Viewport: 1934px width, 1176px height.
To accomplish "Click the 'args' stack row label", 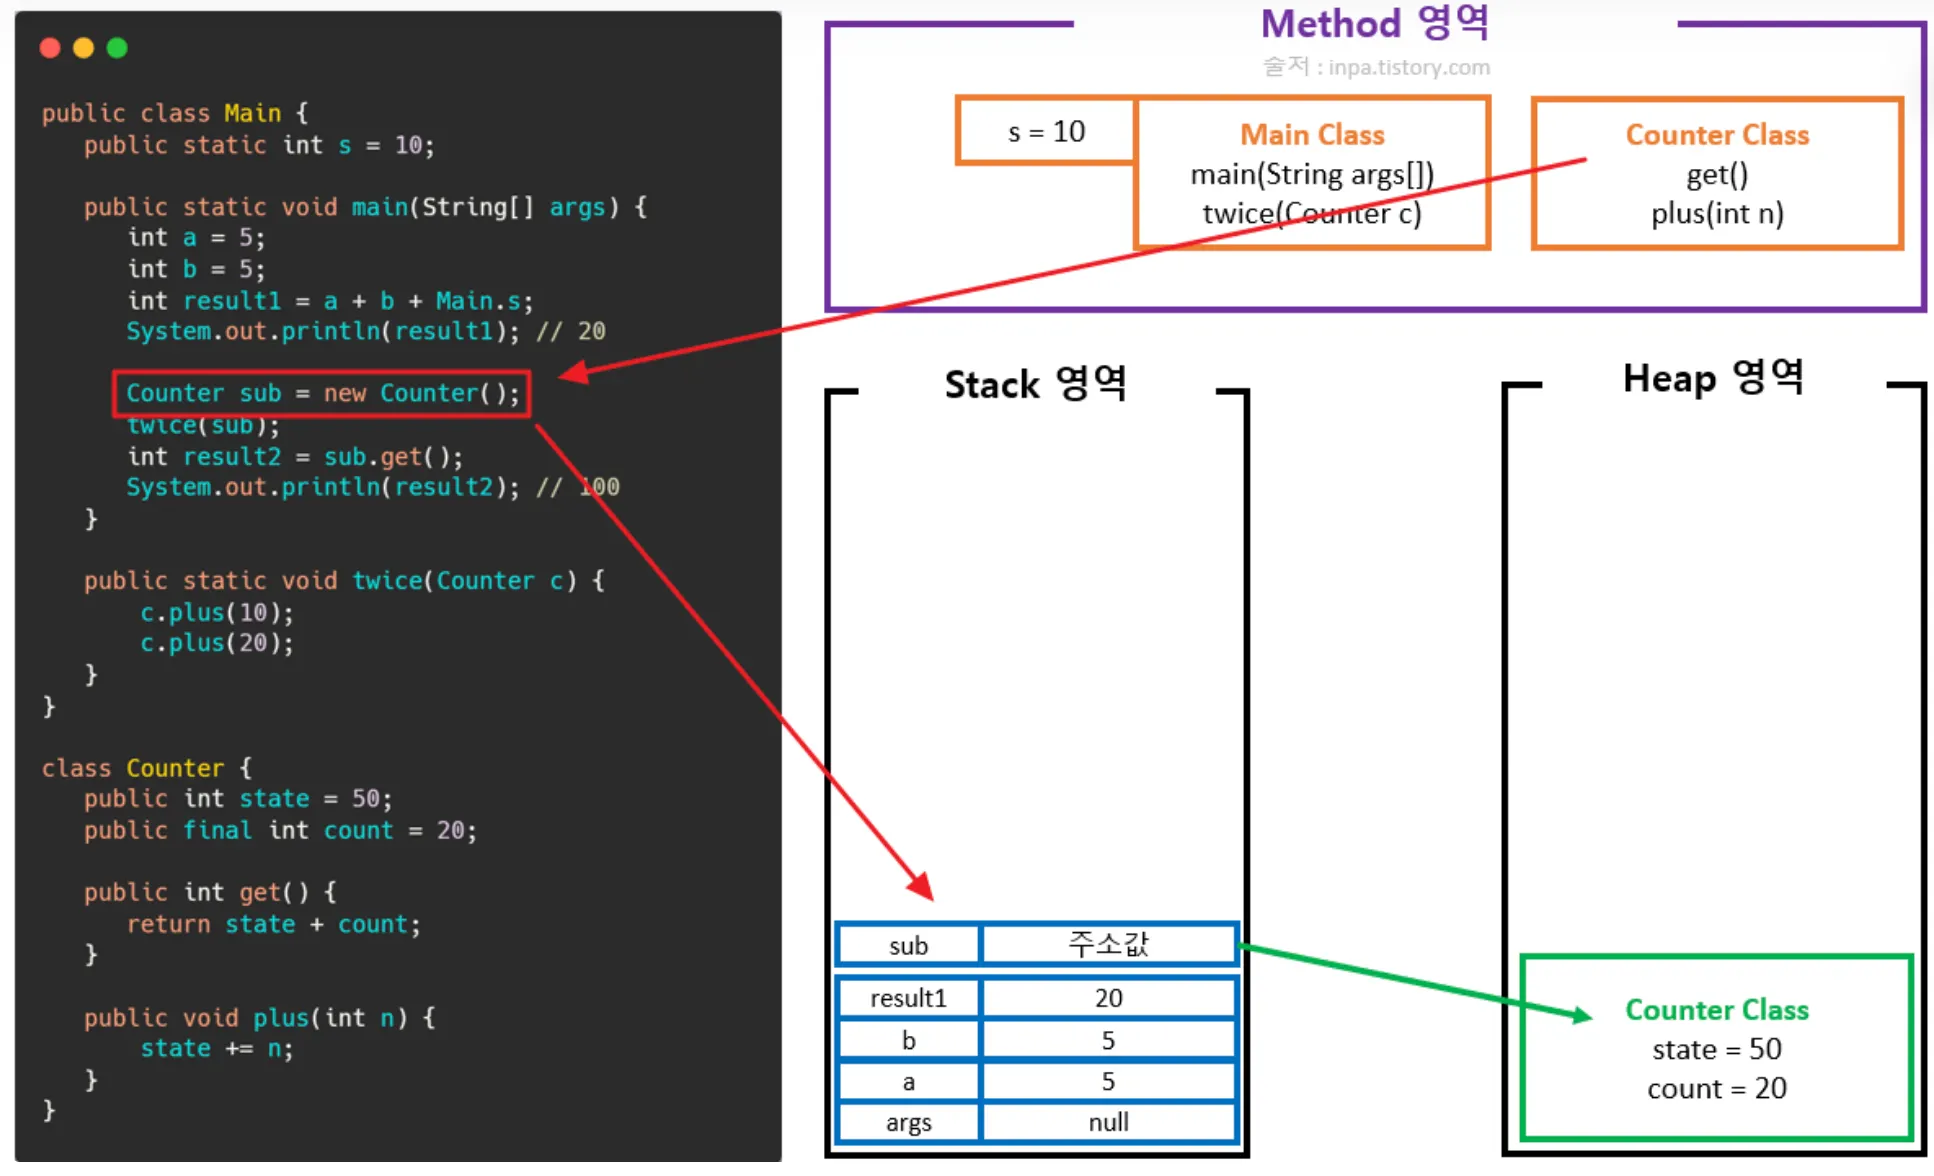I will click(908, 1123).
